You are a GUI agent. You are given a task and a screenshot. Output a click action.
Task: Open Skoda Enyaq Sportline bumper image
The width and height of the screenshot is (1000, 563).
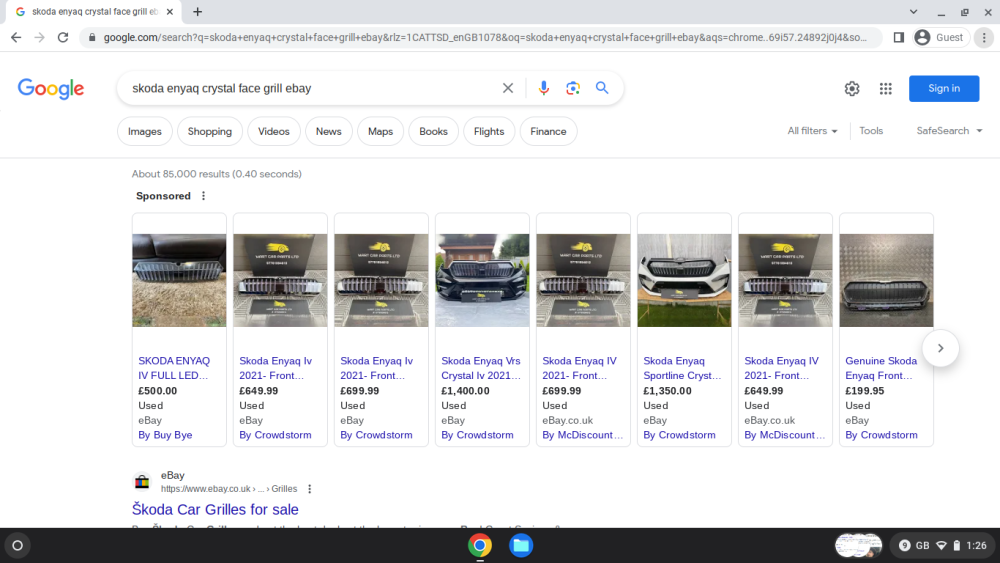(684, 281)
